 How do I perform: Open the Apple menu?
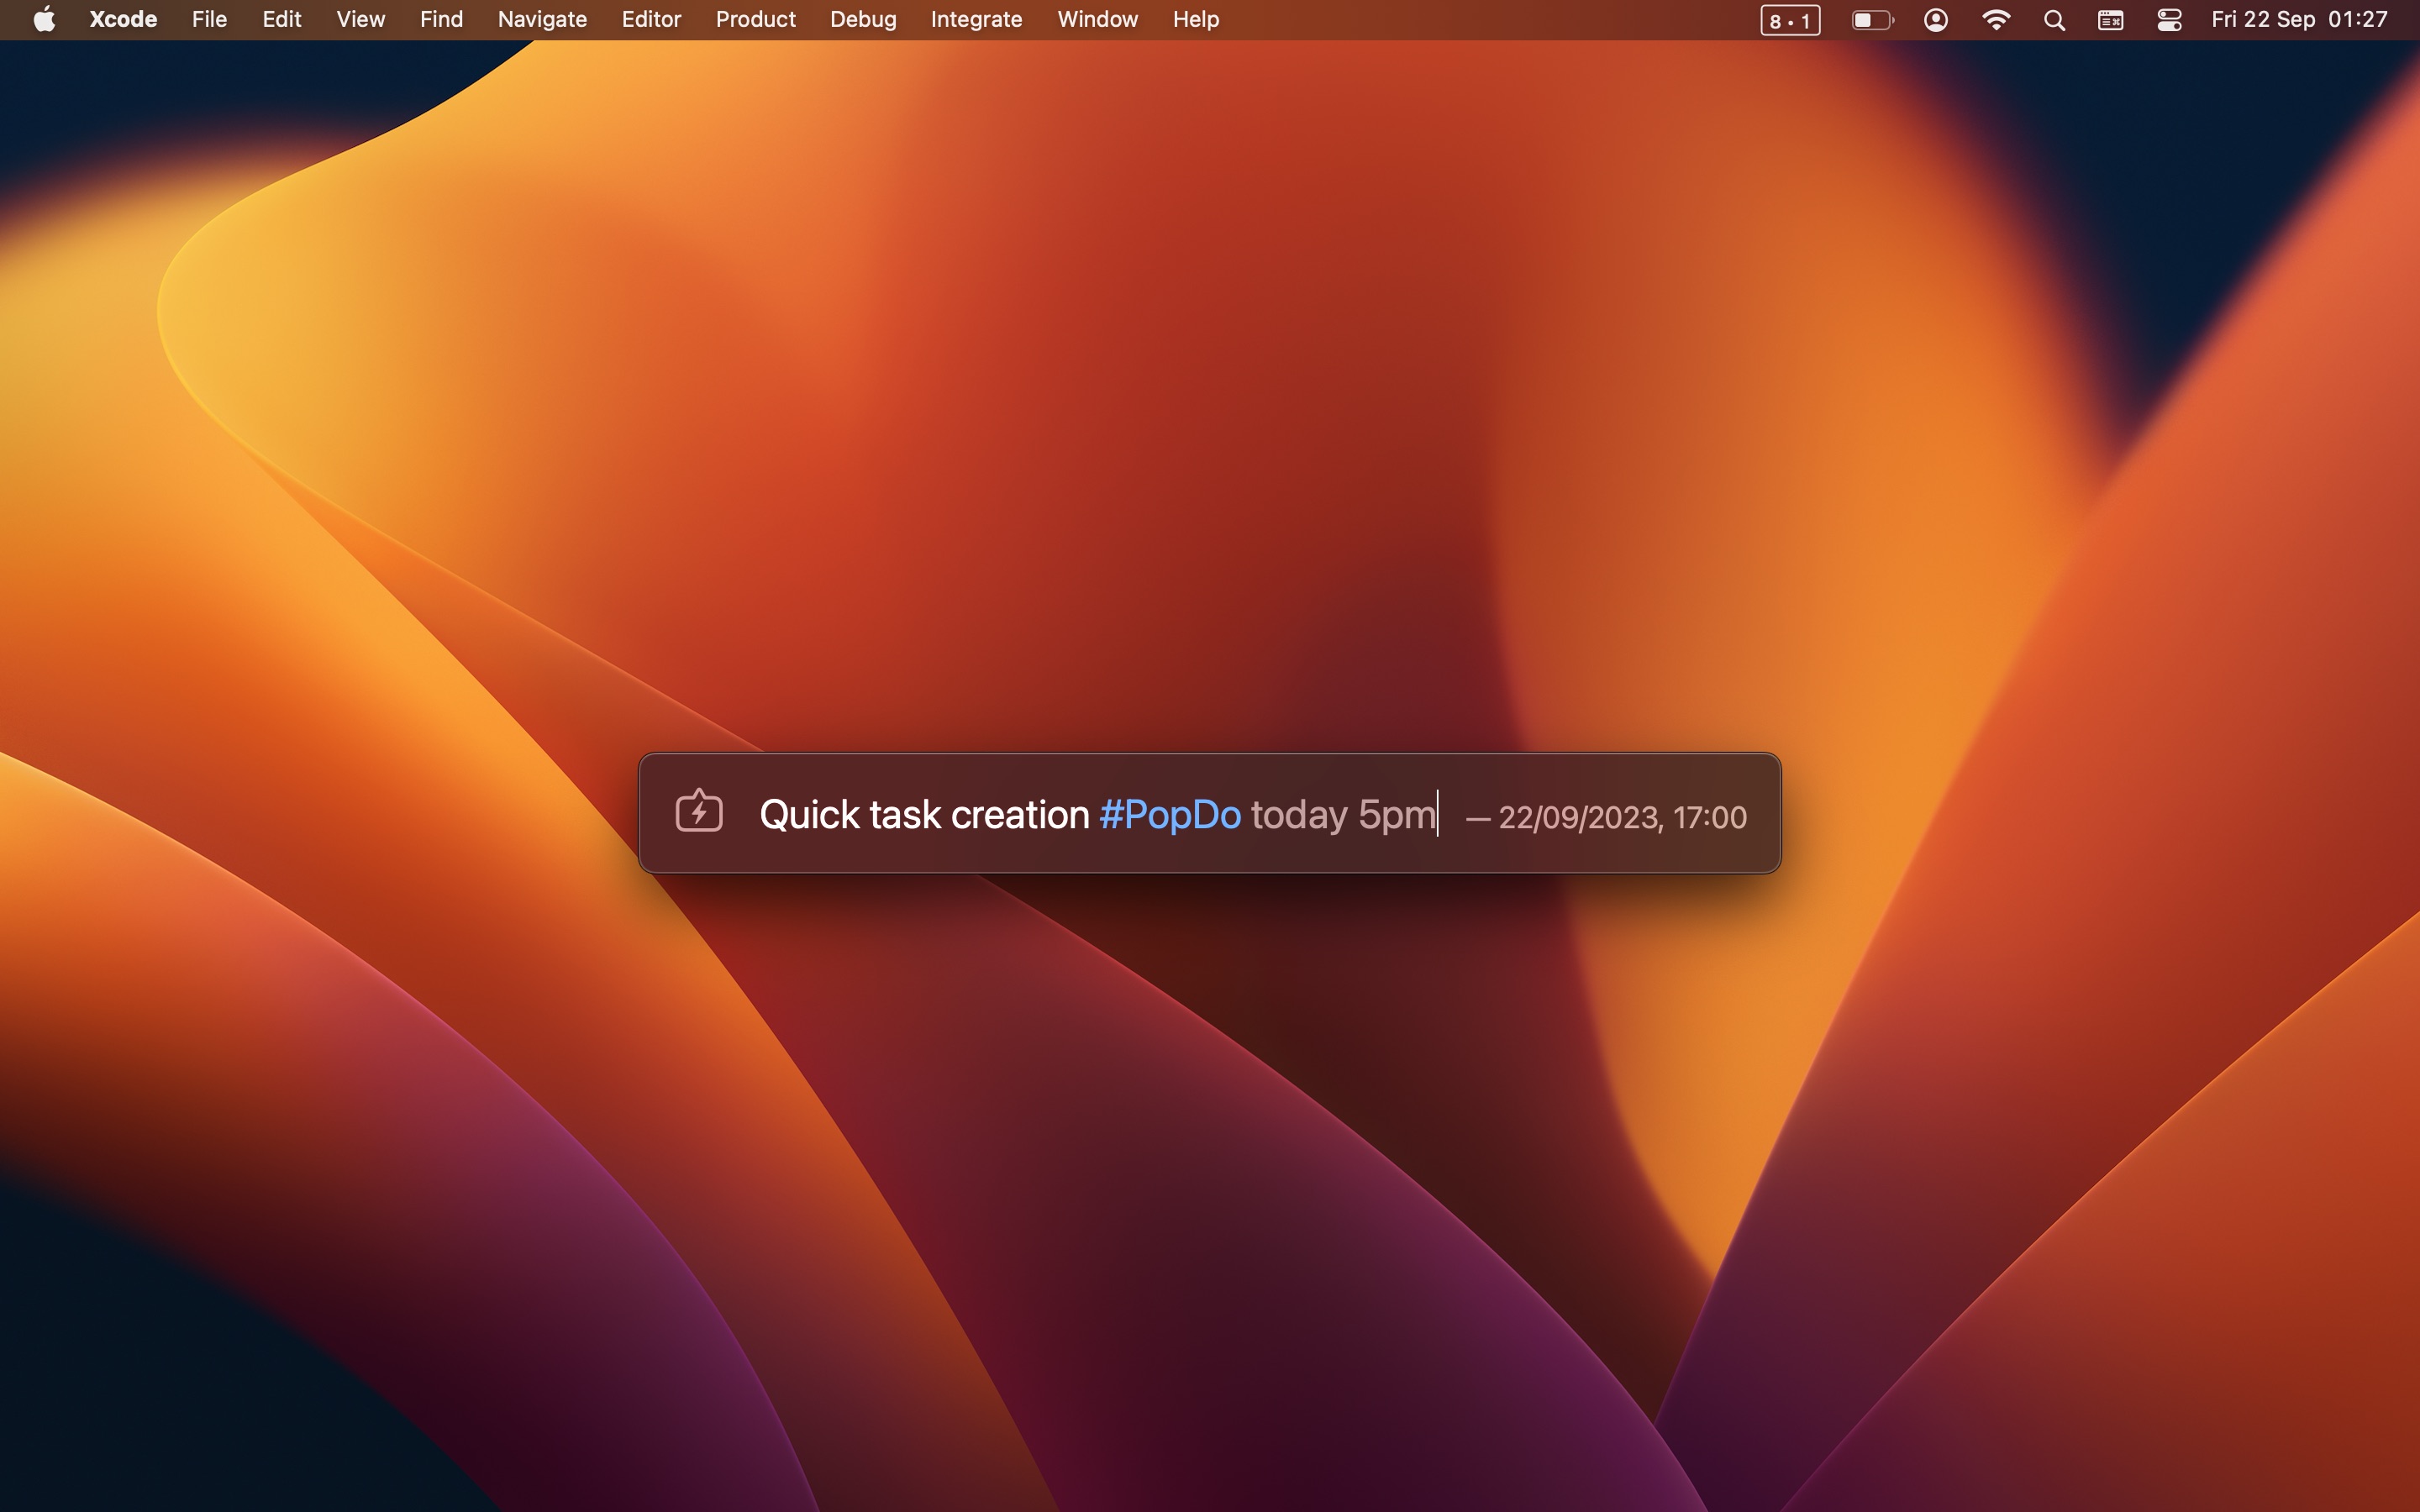pyautogui.click(x=44, y=19)
